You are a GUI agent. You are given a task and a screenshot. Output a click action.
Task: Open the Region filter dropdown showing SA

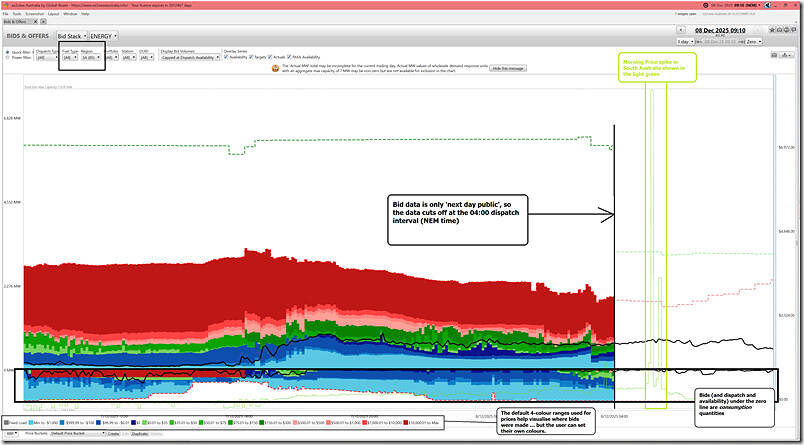point(91,57)
